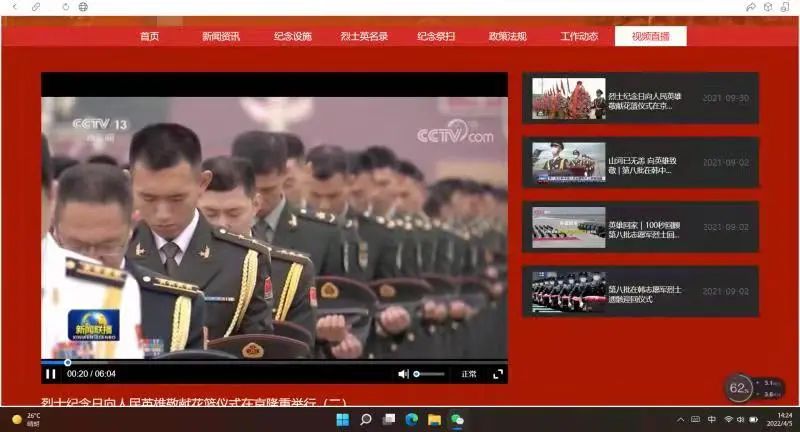This screenshot has width=800, height=432.
Task: Open the 山河已无恙 向英雄致敬 video link
Action: click(x=642, y=164)
